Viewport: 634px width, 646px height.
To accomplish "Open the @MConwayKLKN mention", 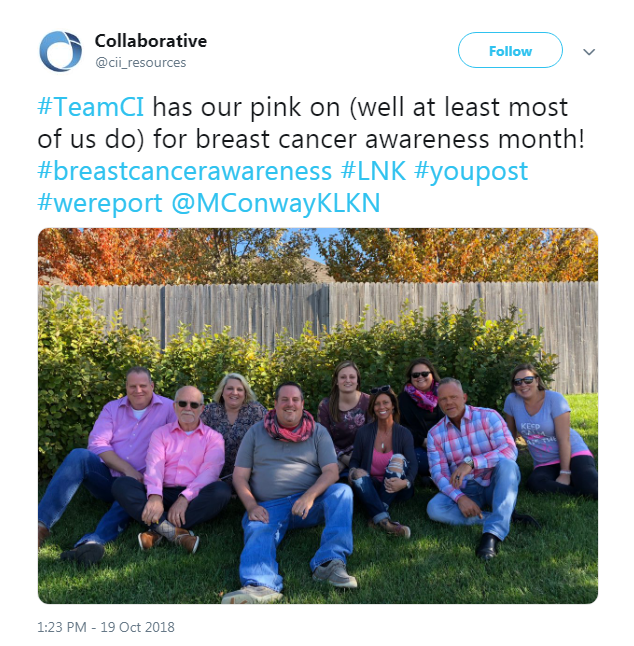I will [x=276, y=203].
